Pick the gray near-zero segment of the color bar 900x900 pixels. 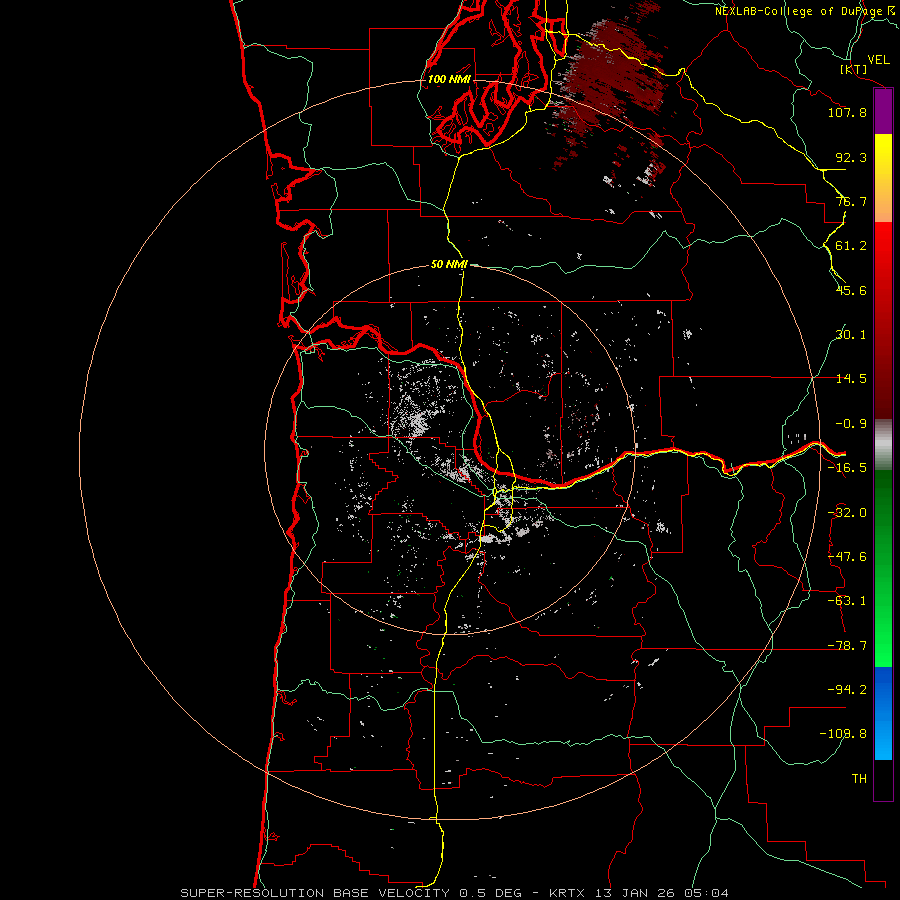[883, 445]
